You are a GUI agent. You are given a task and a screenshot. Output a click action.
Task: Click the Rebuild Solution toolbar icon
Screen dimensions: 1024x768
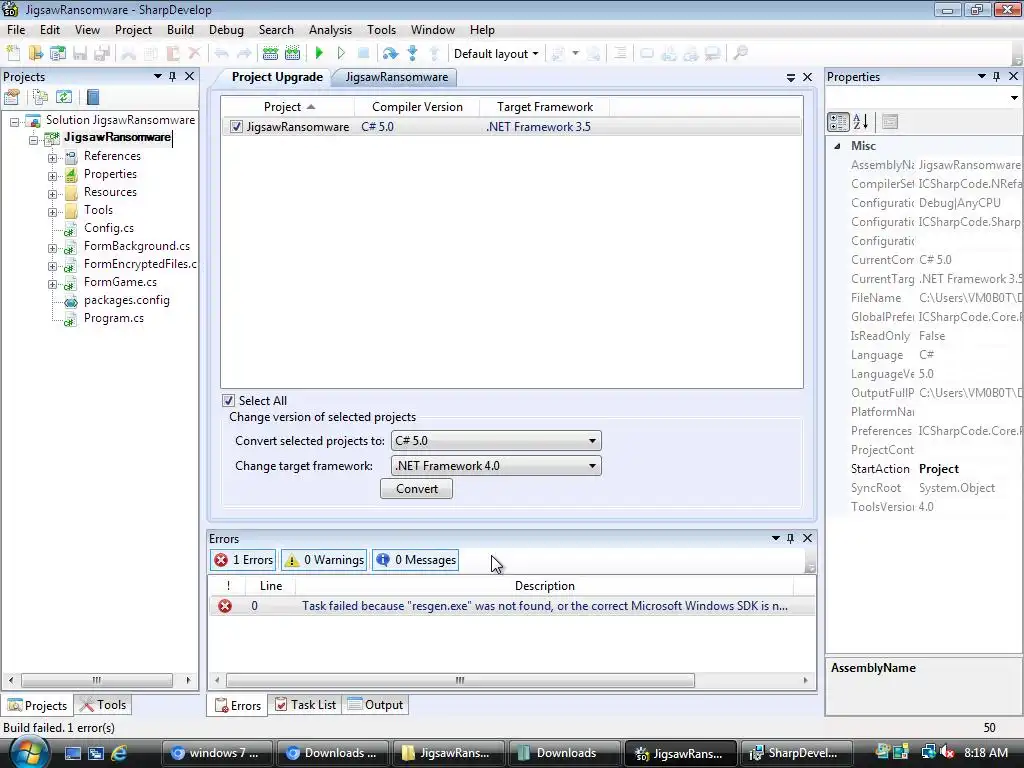293,54
